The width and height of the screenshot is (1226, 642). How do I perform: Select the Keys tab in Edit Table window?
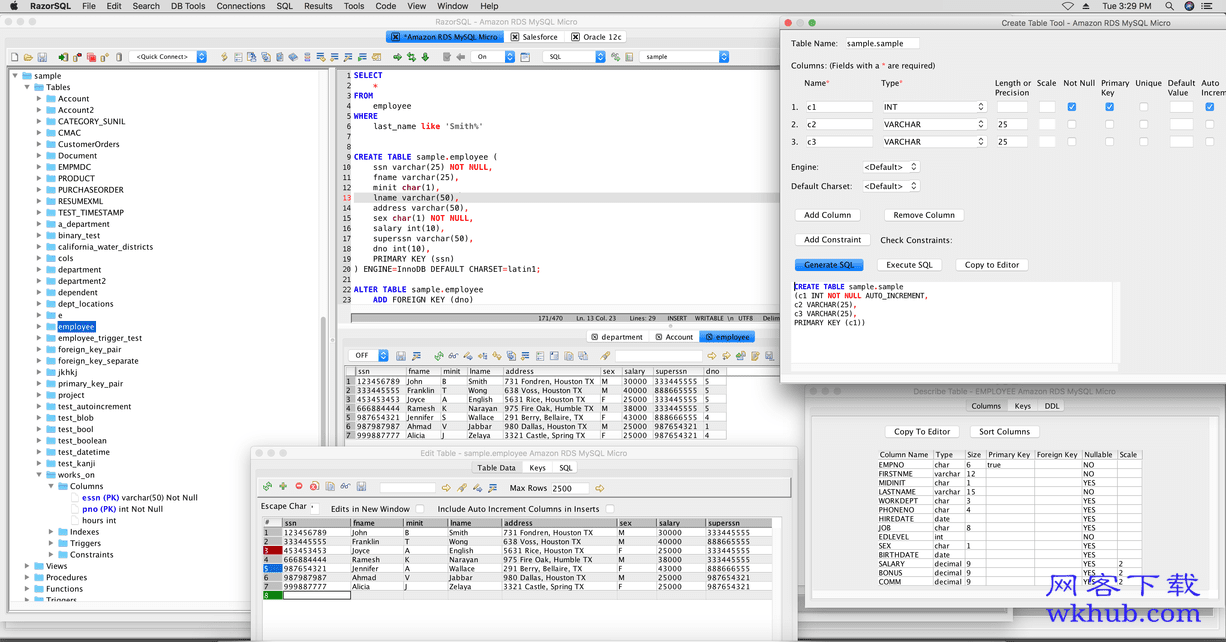538,468
